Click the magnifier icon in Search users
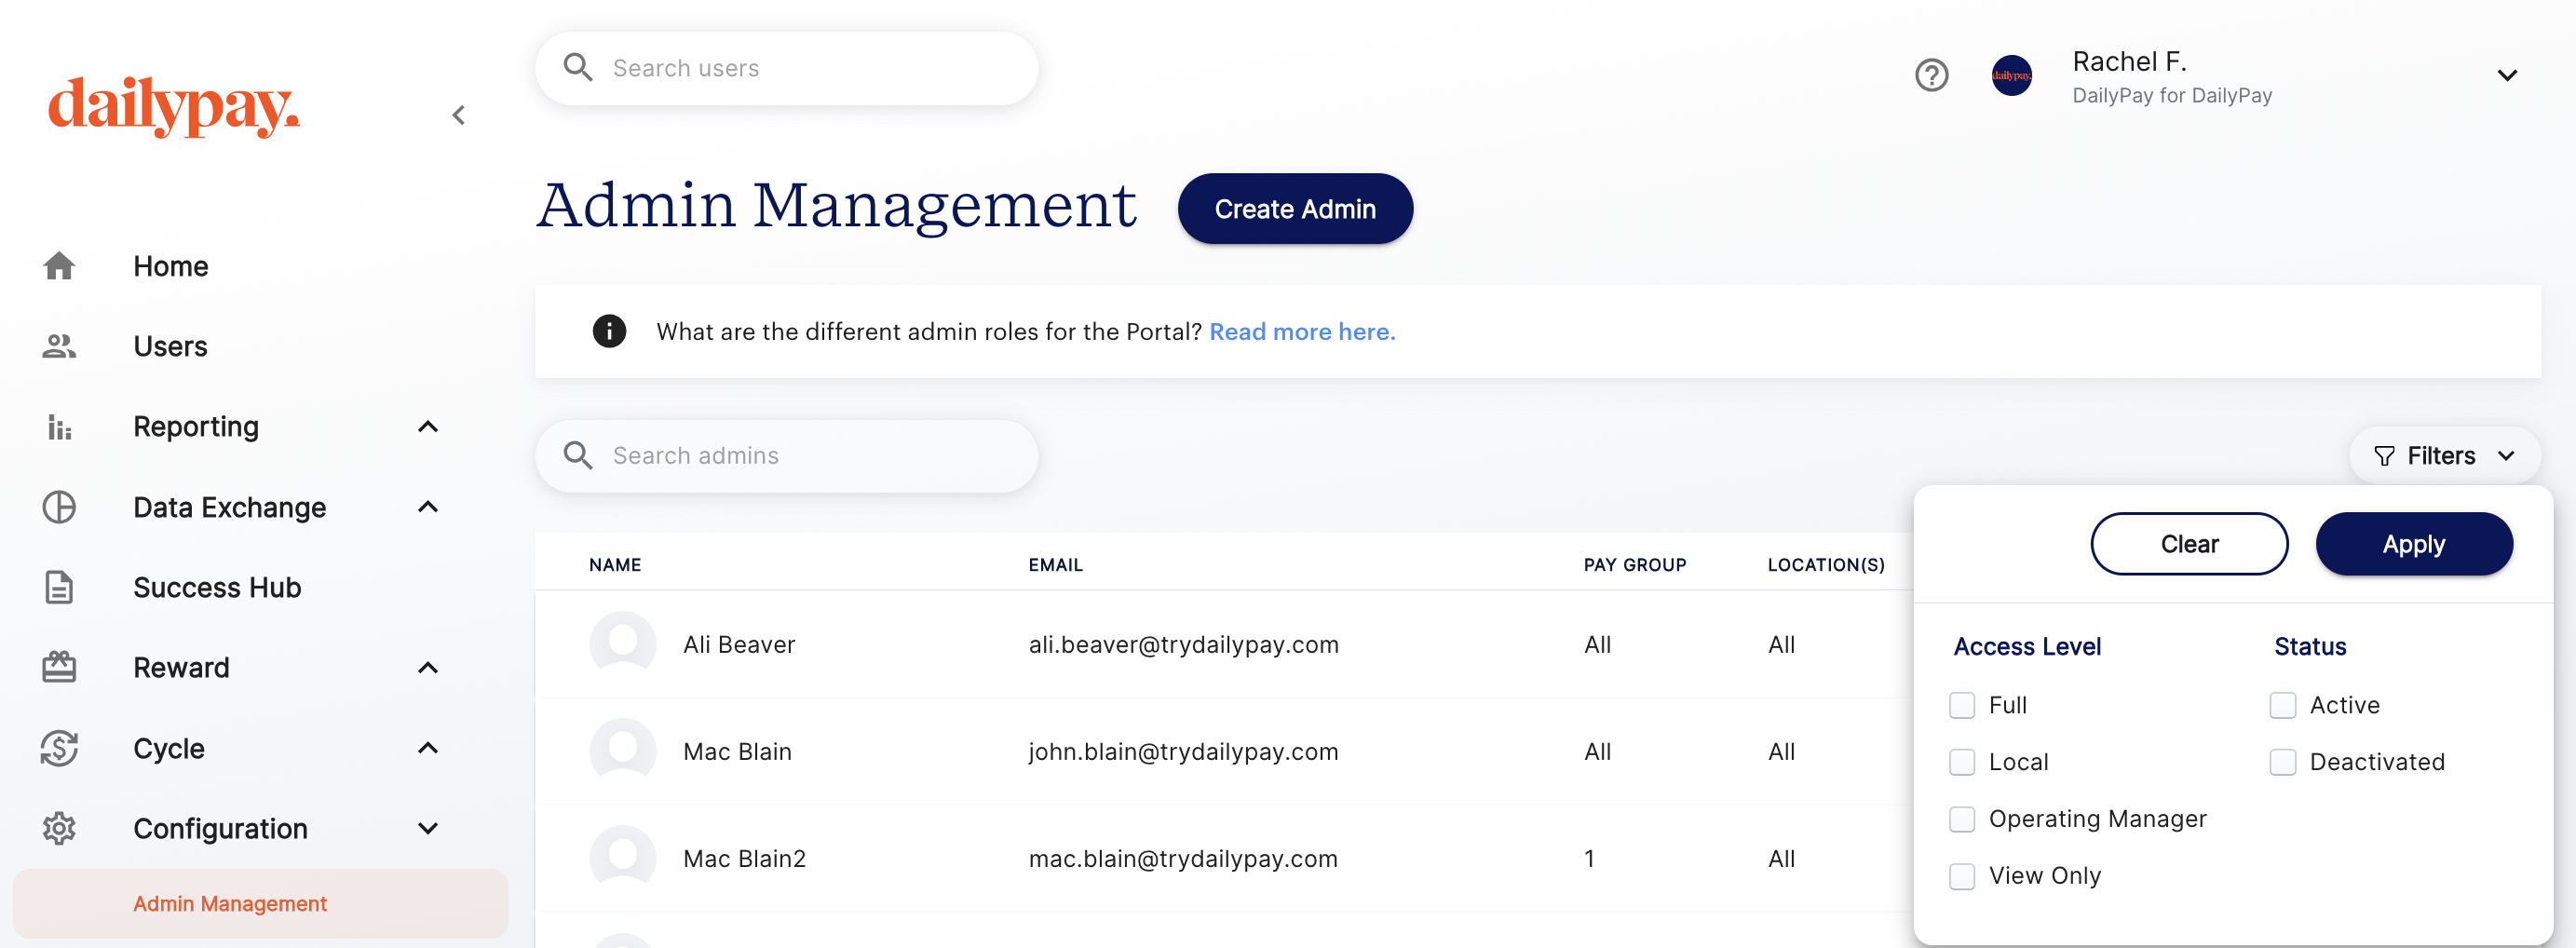The height and width of the screenshot is (948, 2576). pos(578,68)
